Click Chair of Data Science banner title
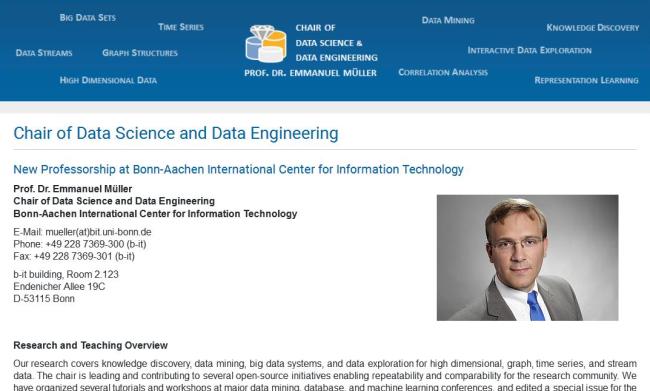 (x=336, y=43)
